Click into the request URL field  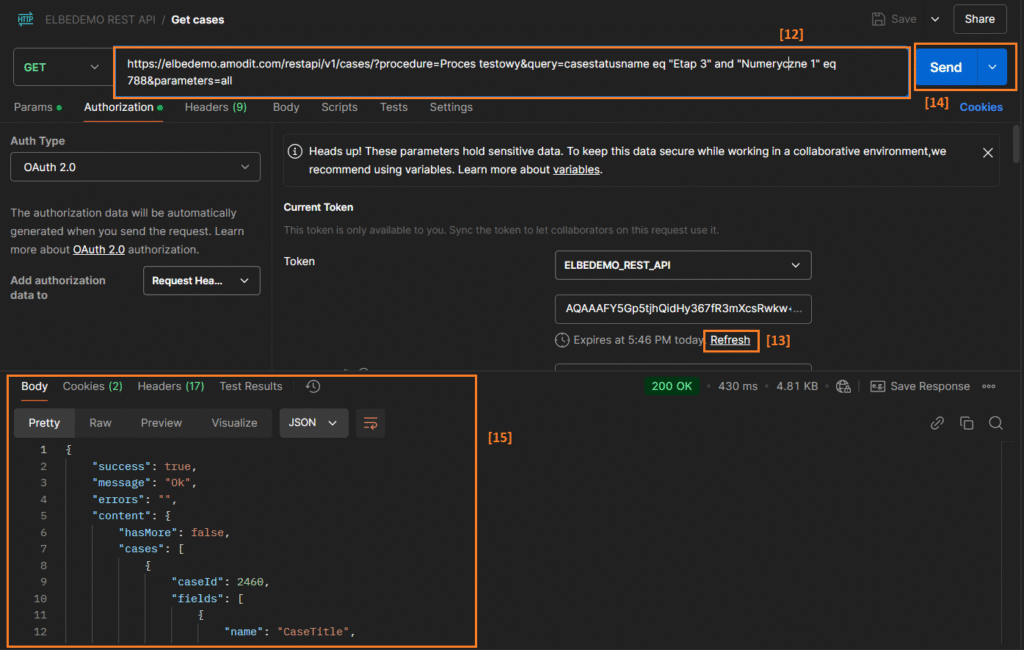[512, 72]
